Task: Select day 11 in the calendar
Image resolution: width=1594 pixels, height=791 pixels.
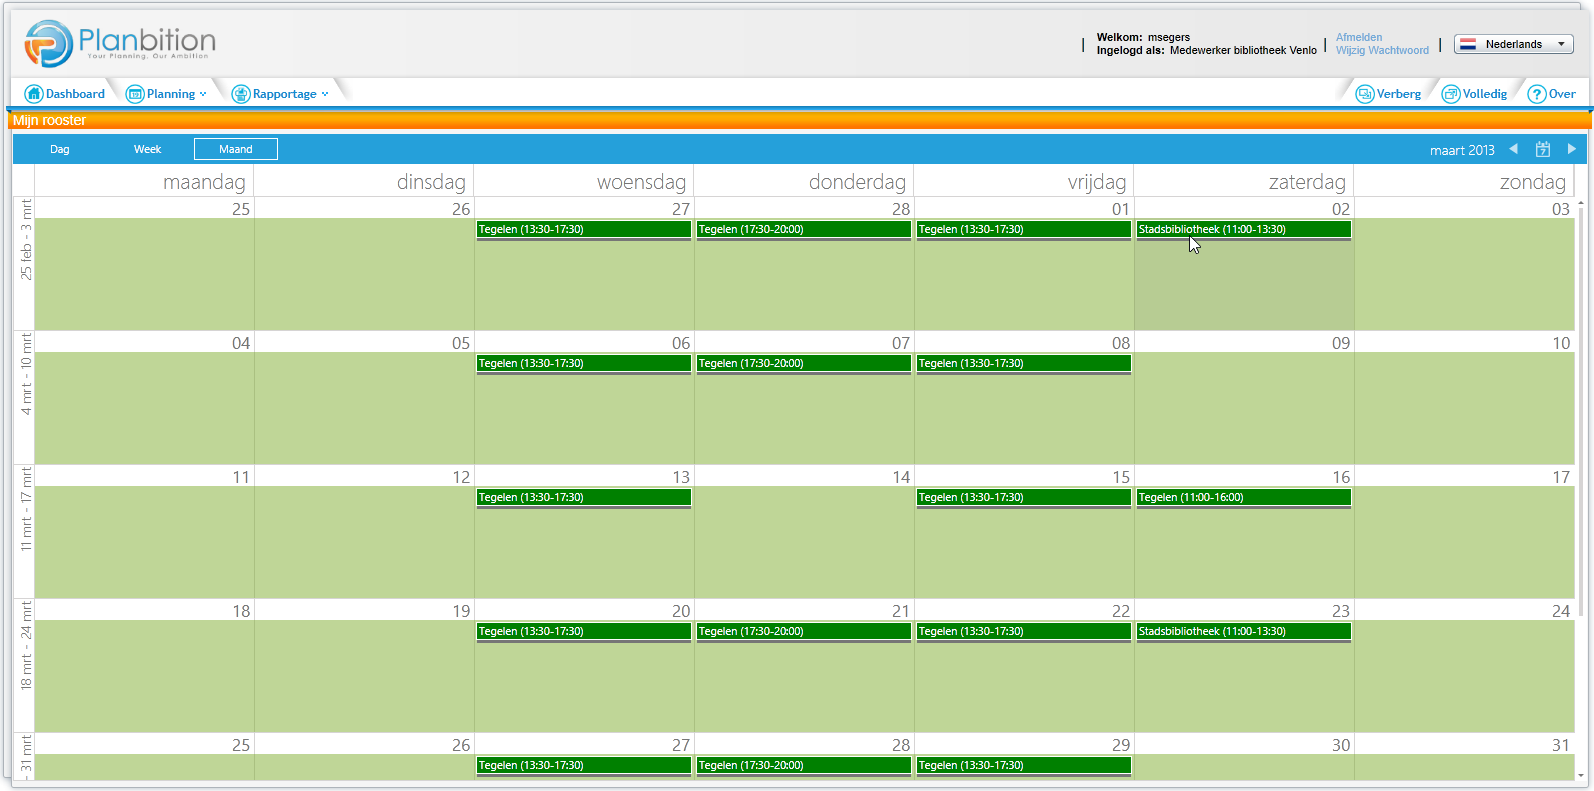Action: [241, 477]
